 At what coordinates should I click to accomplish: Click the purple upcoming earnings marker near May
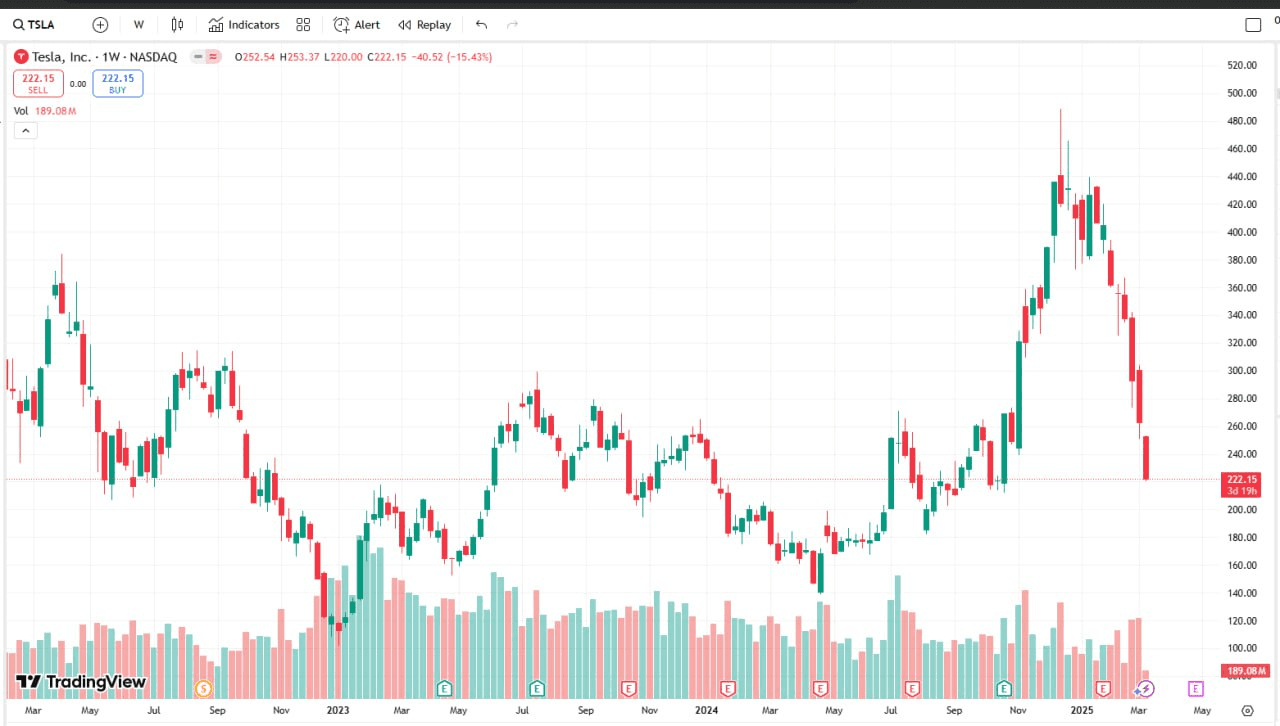pyautogui.click(x=1195, y=688)
